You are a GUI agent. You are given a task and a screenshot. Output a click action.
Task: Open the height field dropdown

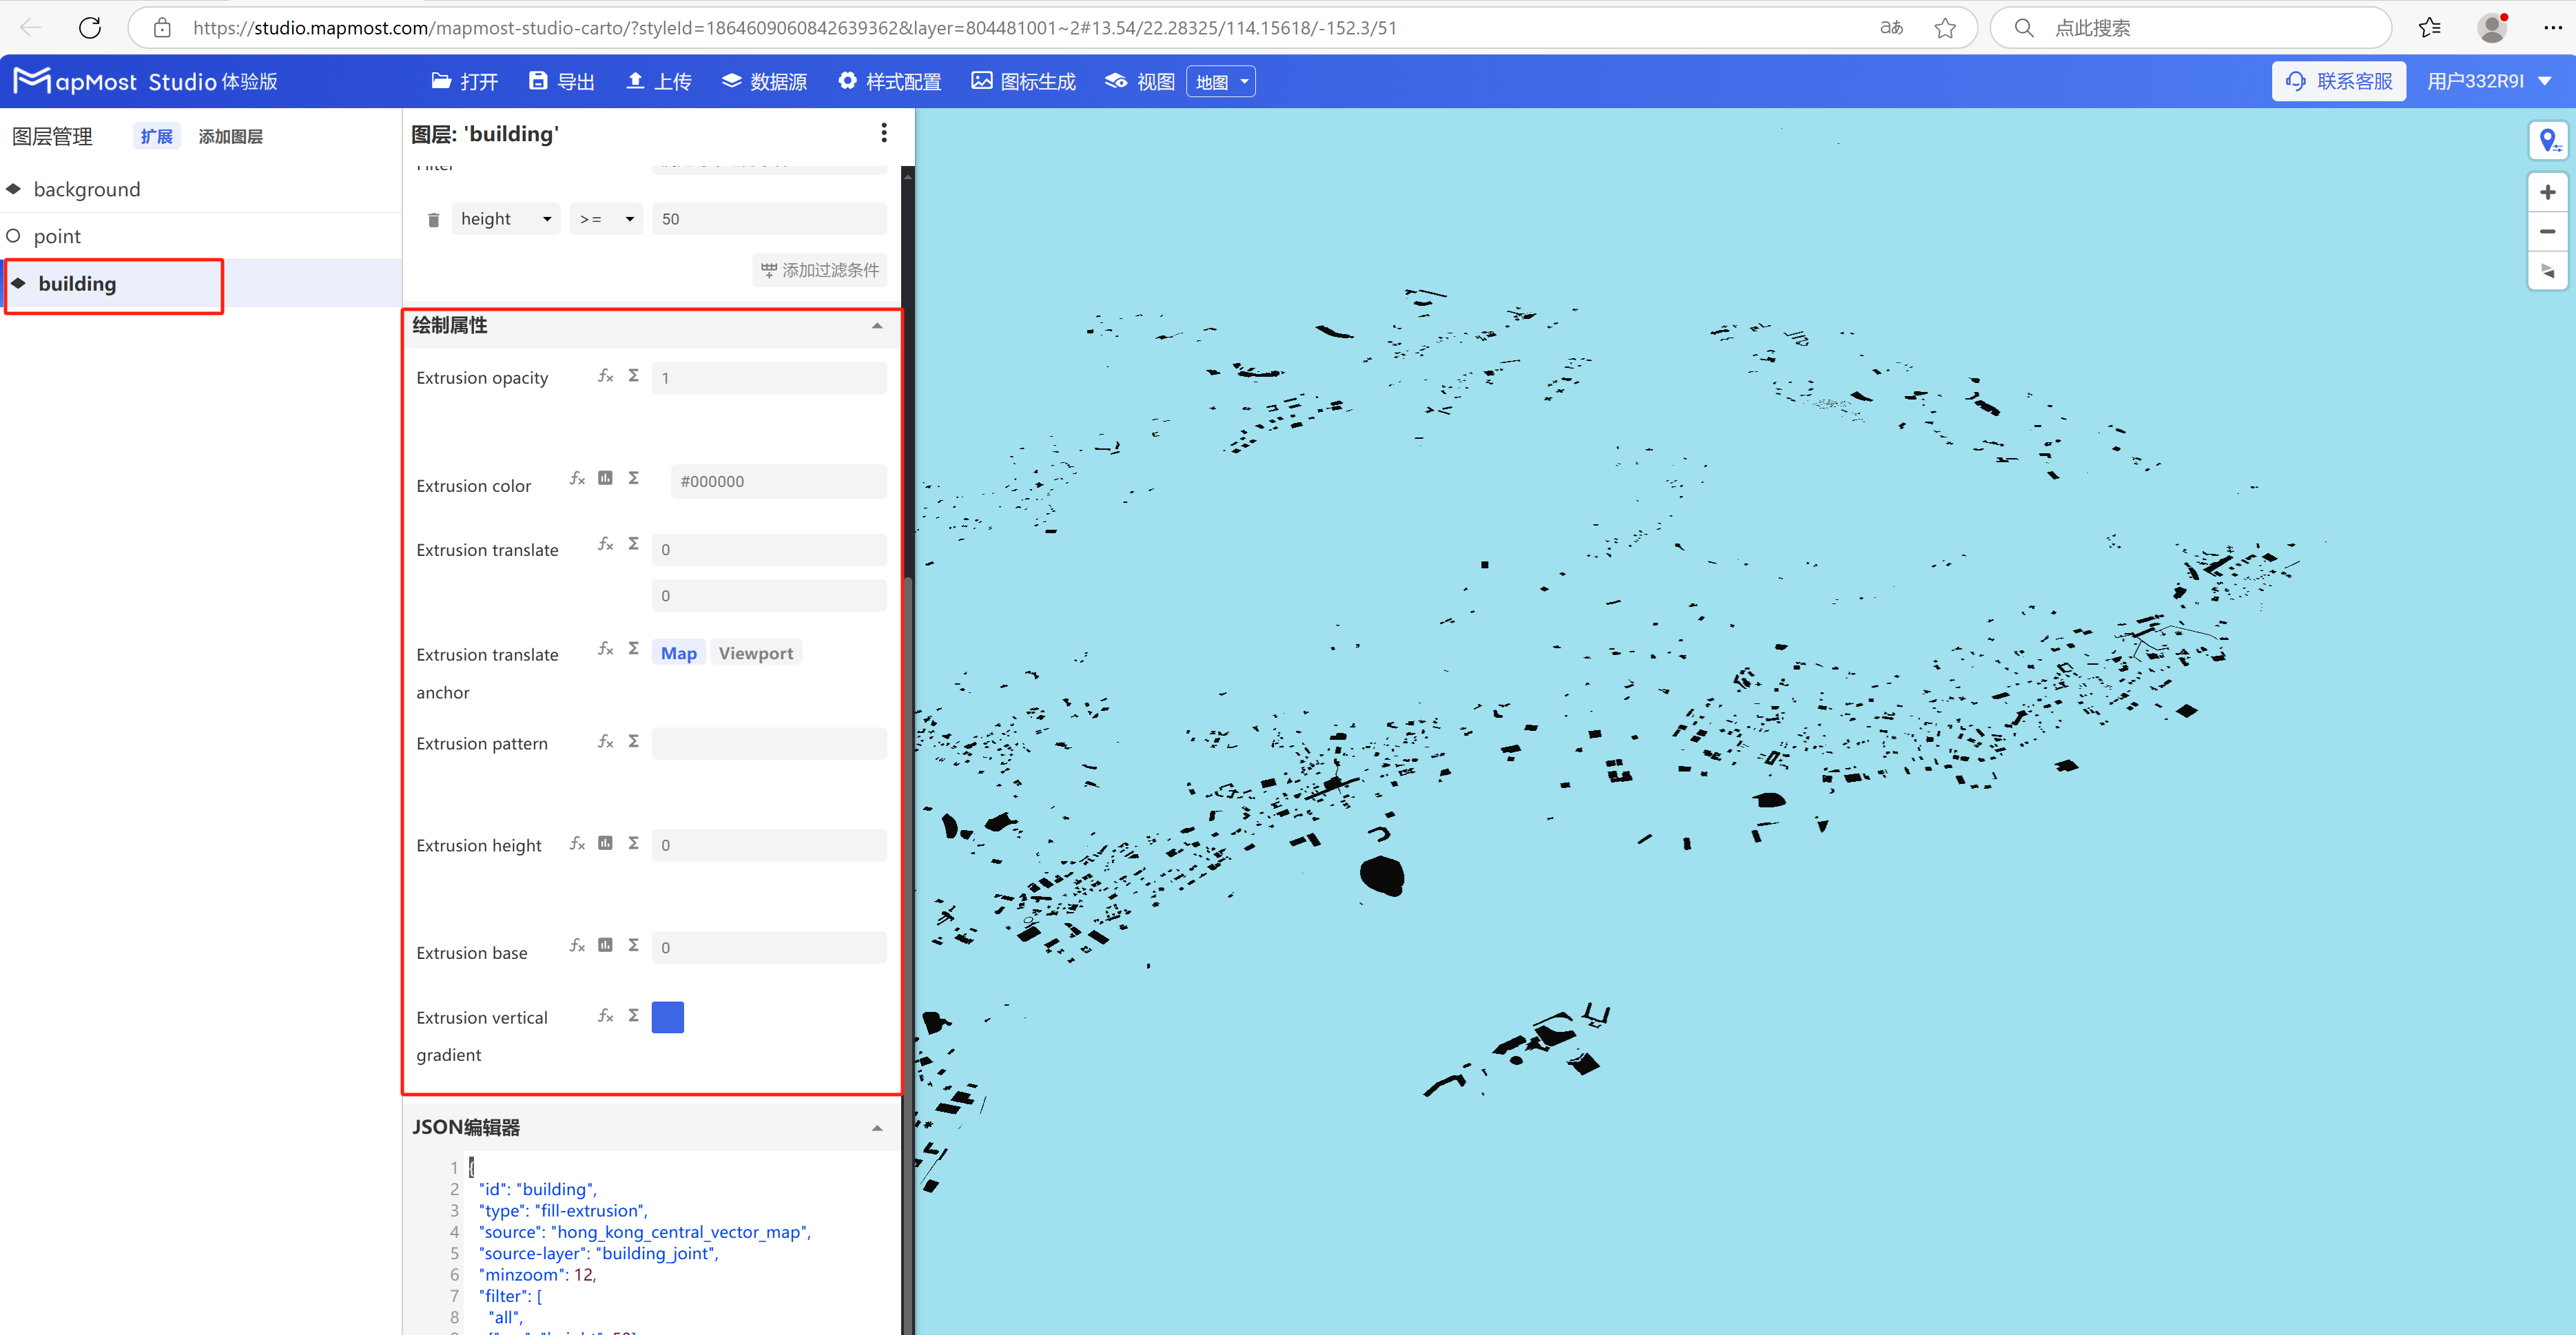pyautogui.click(x=505, y=219)
